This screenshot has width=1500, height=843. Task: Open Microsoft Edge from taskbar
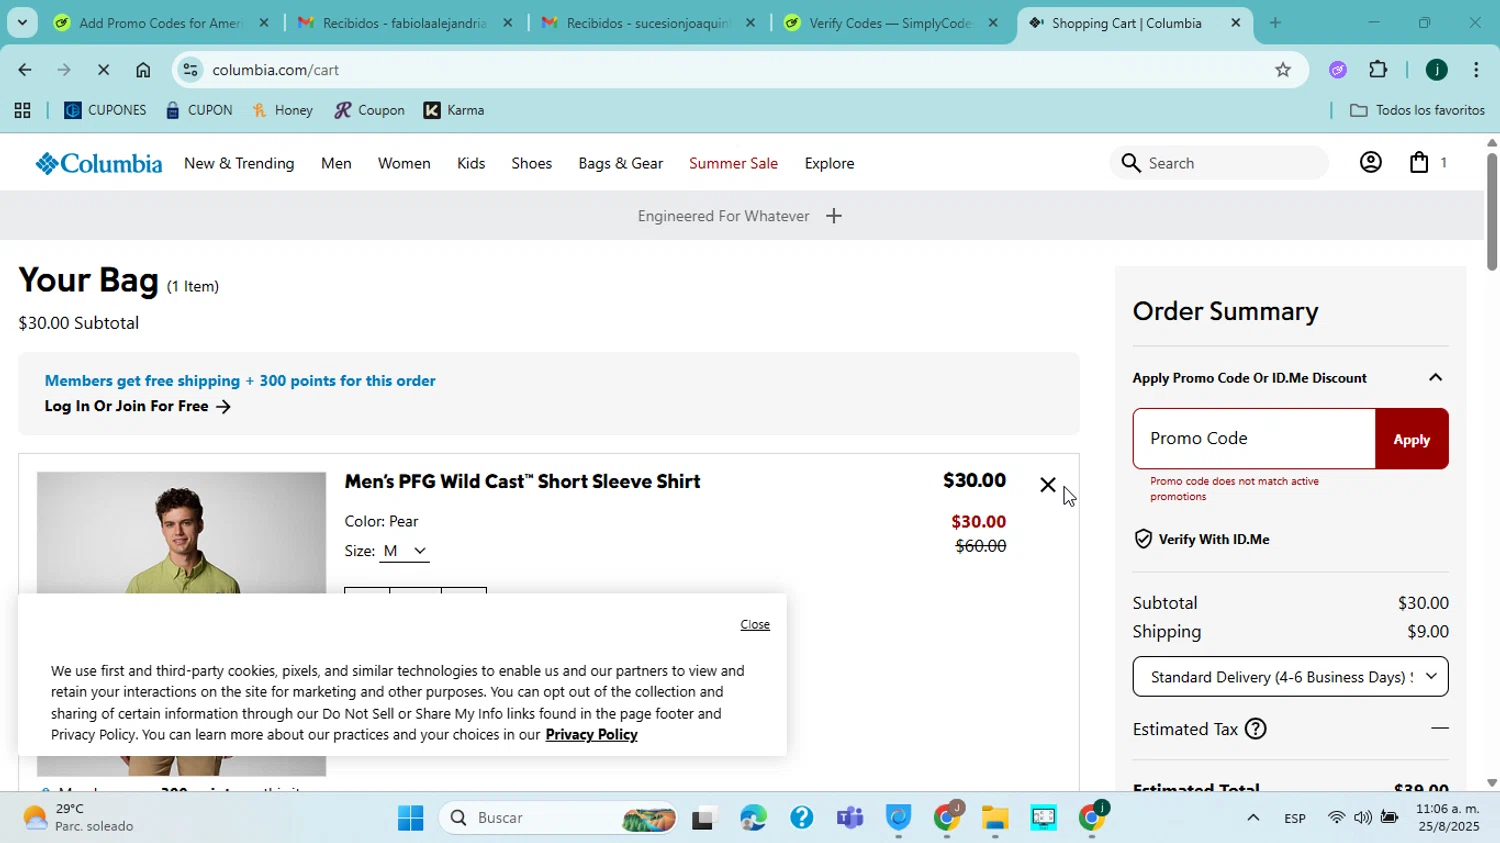coord(752,818)
